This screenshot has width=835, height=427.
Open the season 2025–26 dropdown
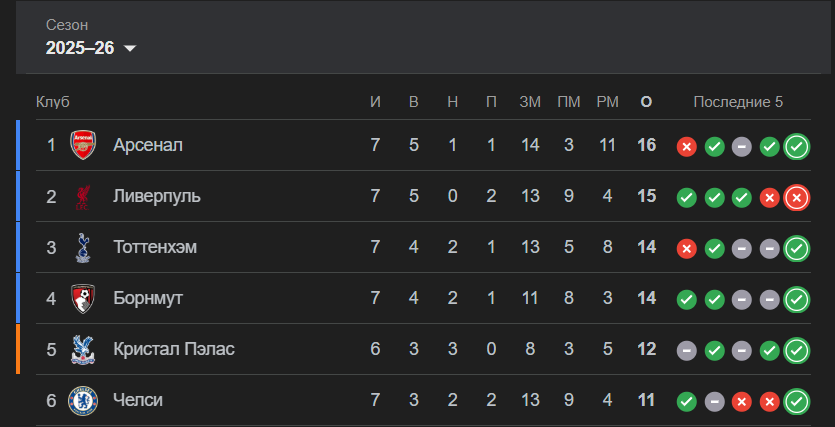point(91,48)
